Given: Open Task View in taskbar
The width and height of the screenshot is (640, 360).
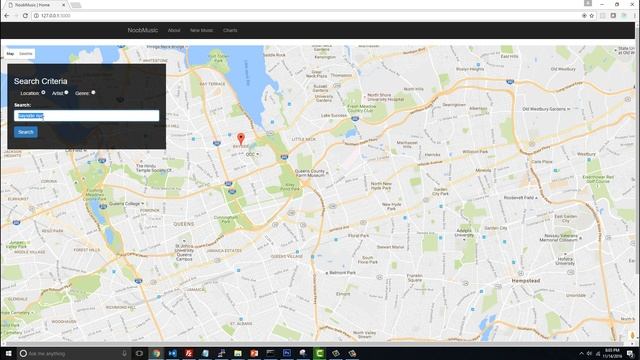Looking at the screenshot, I should pyautogui.click(x=139, y=353).
